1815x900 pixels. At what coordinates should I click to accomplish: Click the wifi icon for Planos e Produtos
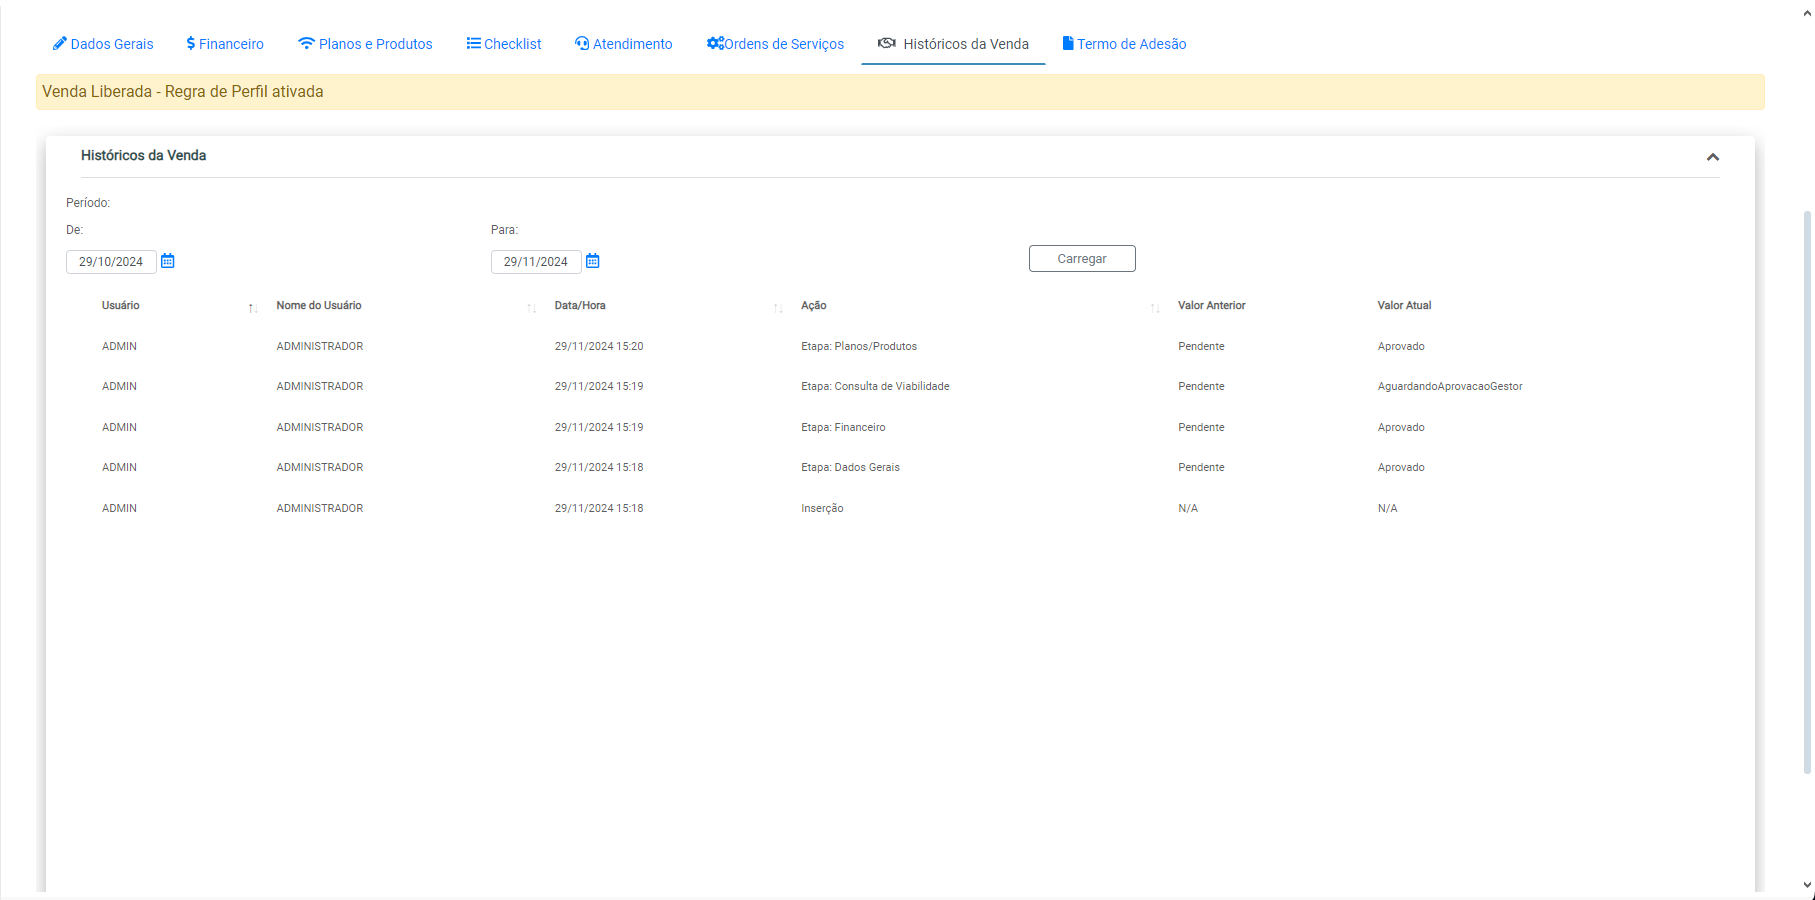click(x=306, y=43)
